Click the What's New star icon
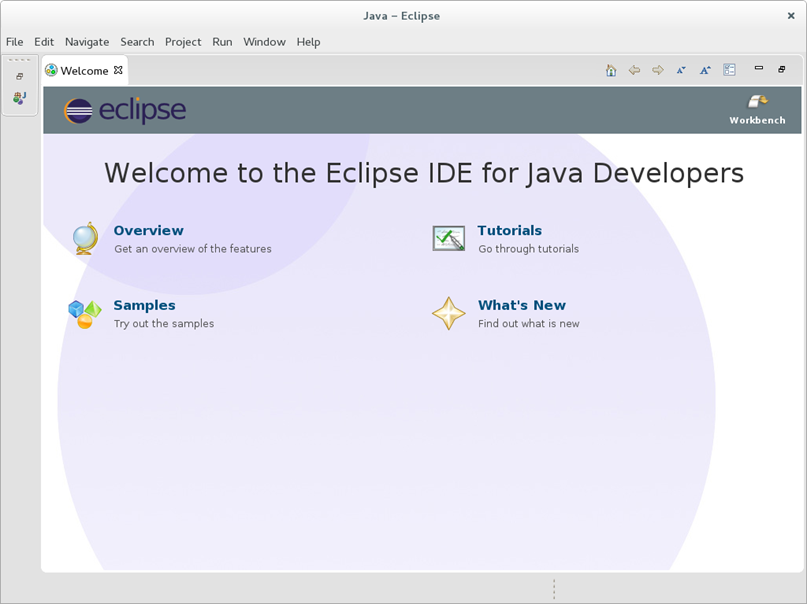This screenshot has height=604, width=807. tap(449, 313)
